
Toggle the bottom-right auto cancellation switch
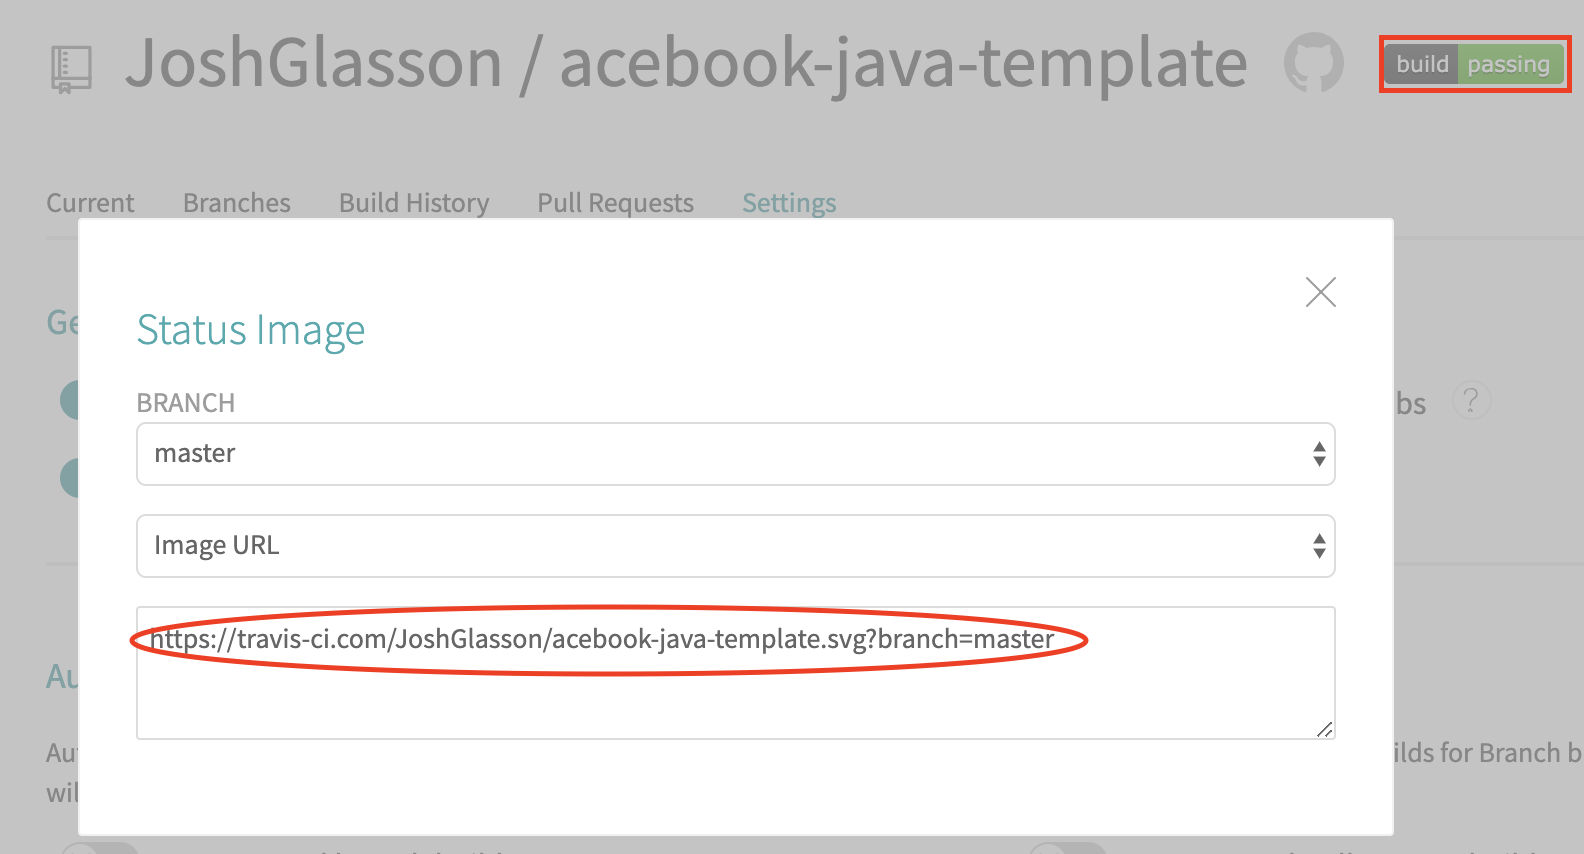[1068, 848]
